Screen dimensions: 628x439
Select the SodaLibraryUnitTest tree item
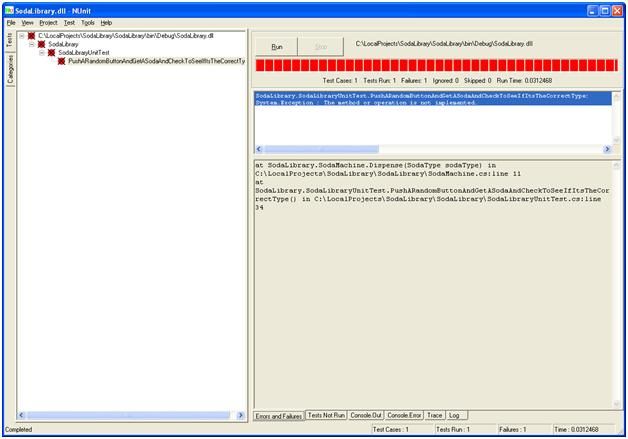click(84, 53)
